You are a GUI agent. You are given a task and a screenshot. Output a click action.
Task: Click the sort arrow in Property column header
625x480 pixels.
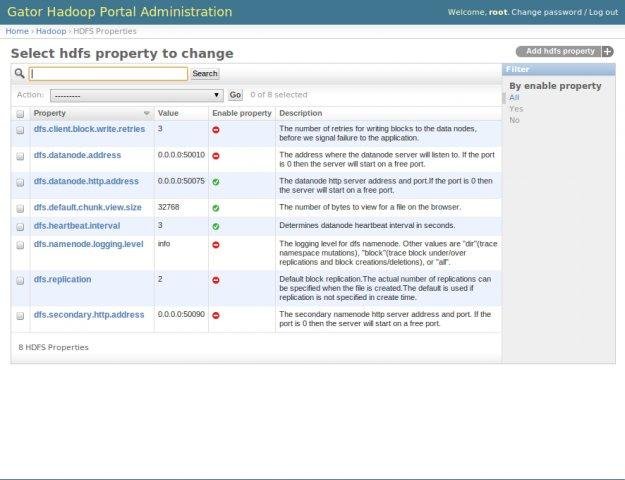click(147, 114)
